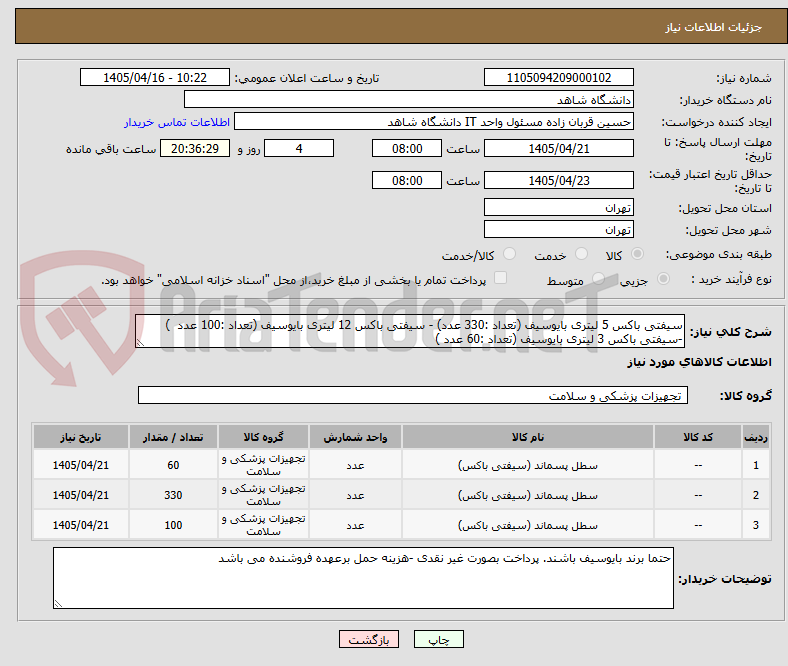The image size is (788, 666).
Task: Click the resize handle of توضیحات خریدار textarea
Action: coord(58,603)
